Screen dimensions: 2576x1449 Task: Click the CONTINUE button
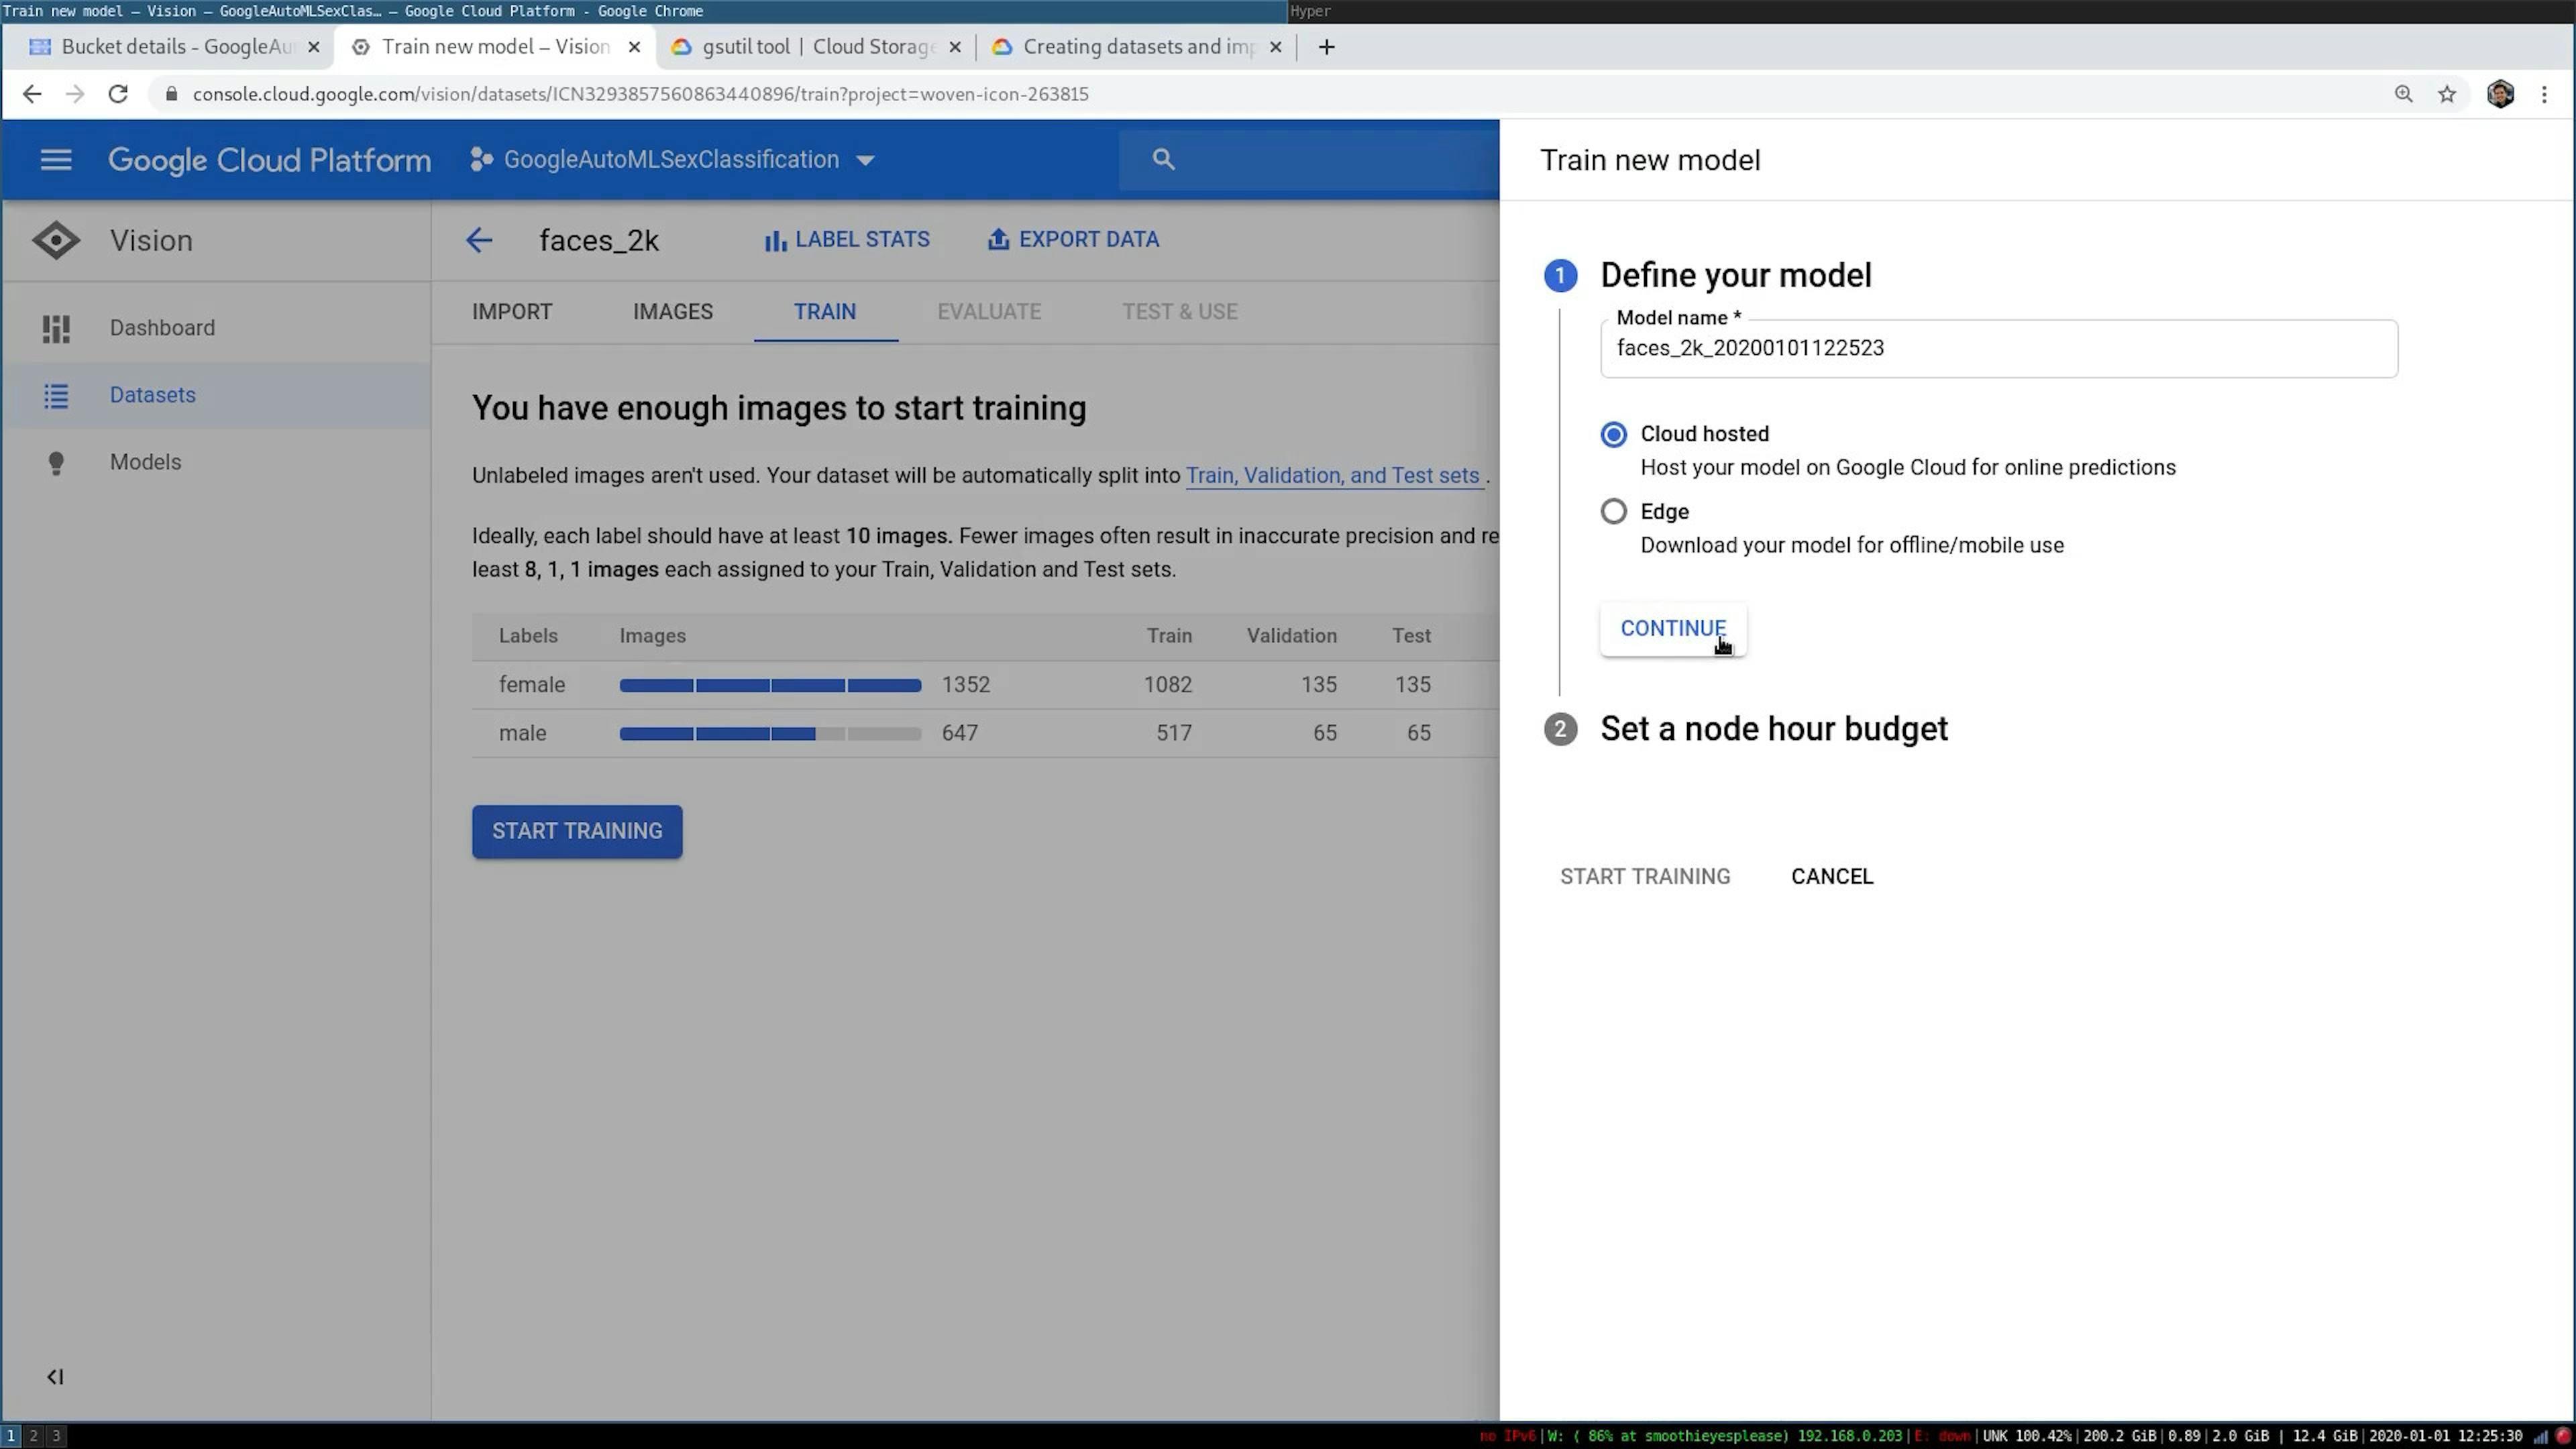[1672, 629]
